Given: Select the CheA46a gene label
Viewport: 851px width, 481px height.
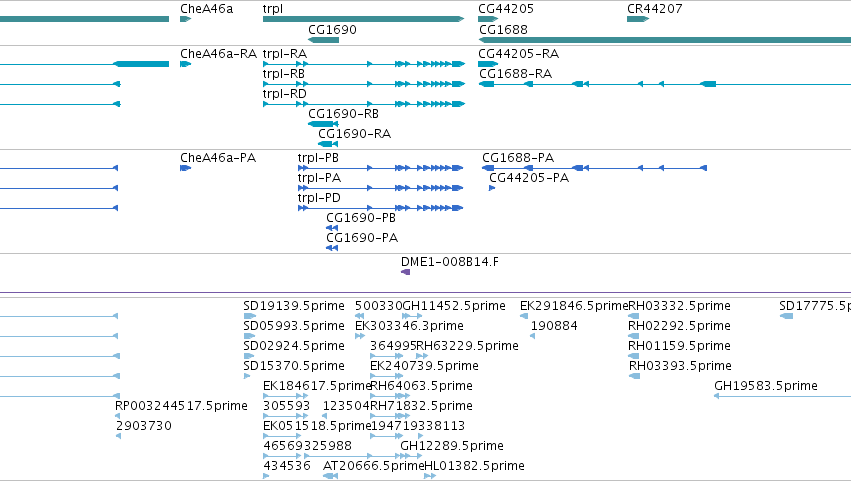Looking at the screenshot, I should pos(206,9).
